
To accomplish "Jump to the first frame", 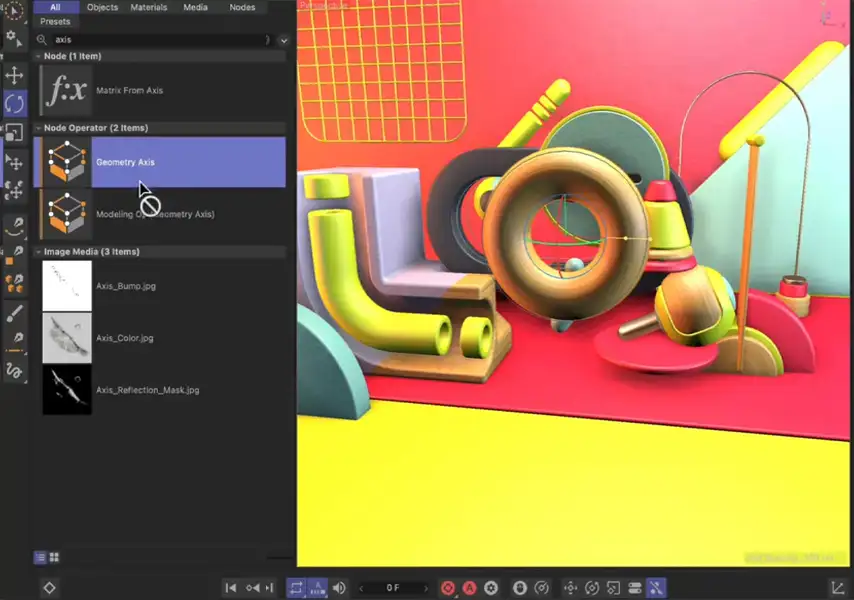I will (231, 588).
